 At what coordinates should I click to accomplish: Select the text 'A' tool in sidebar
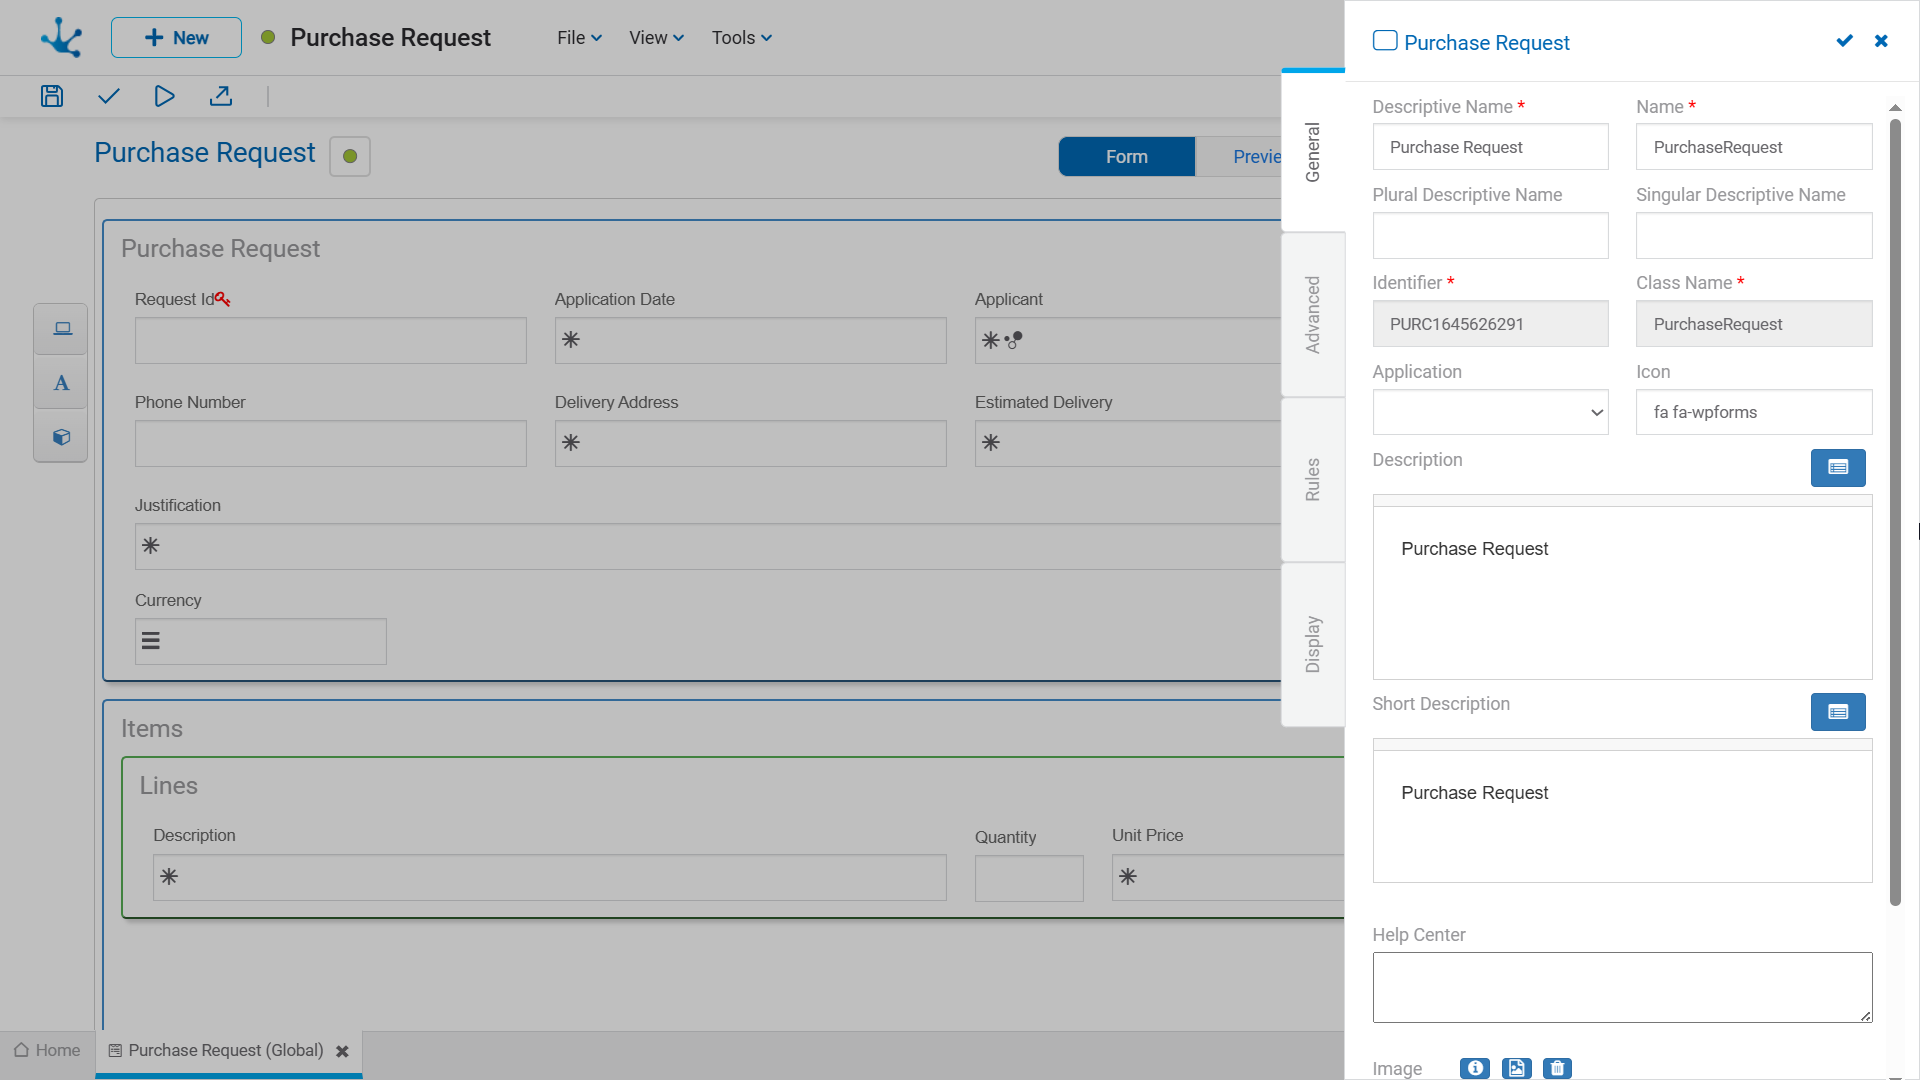point(62,383)
